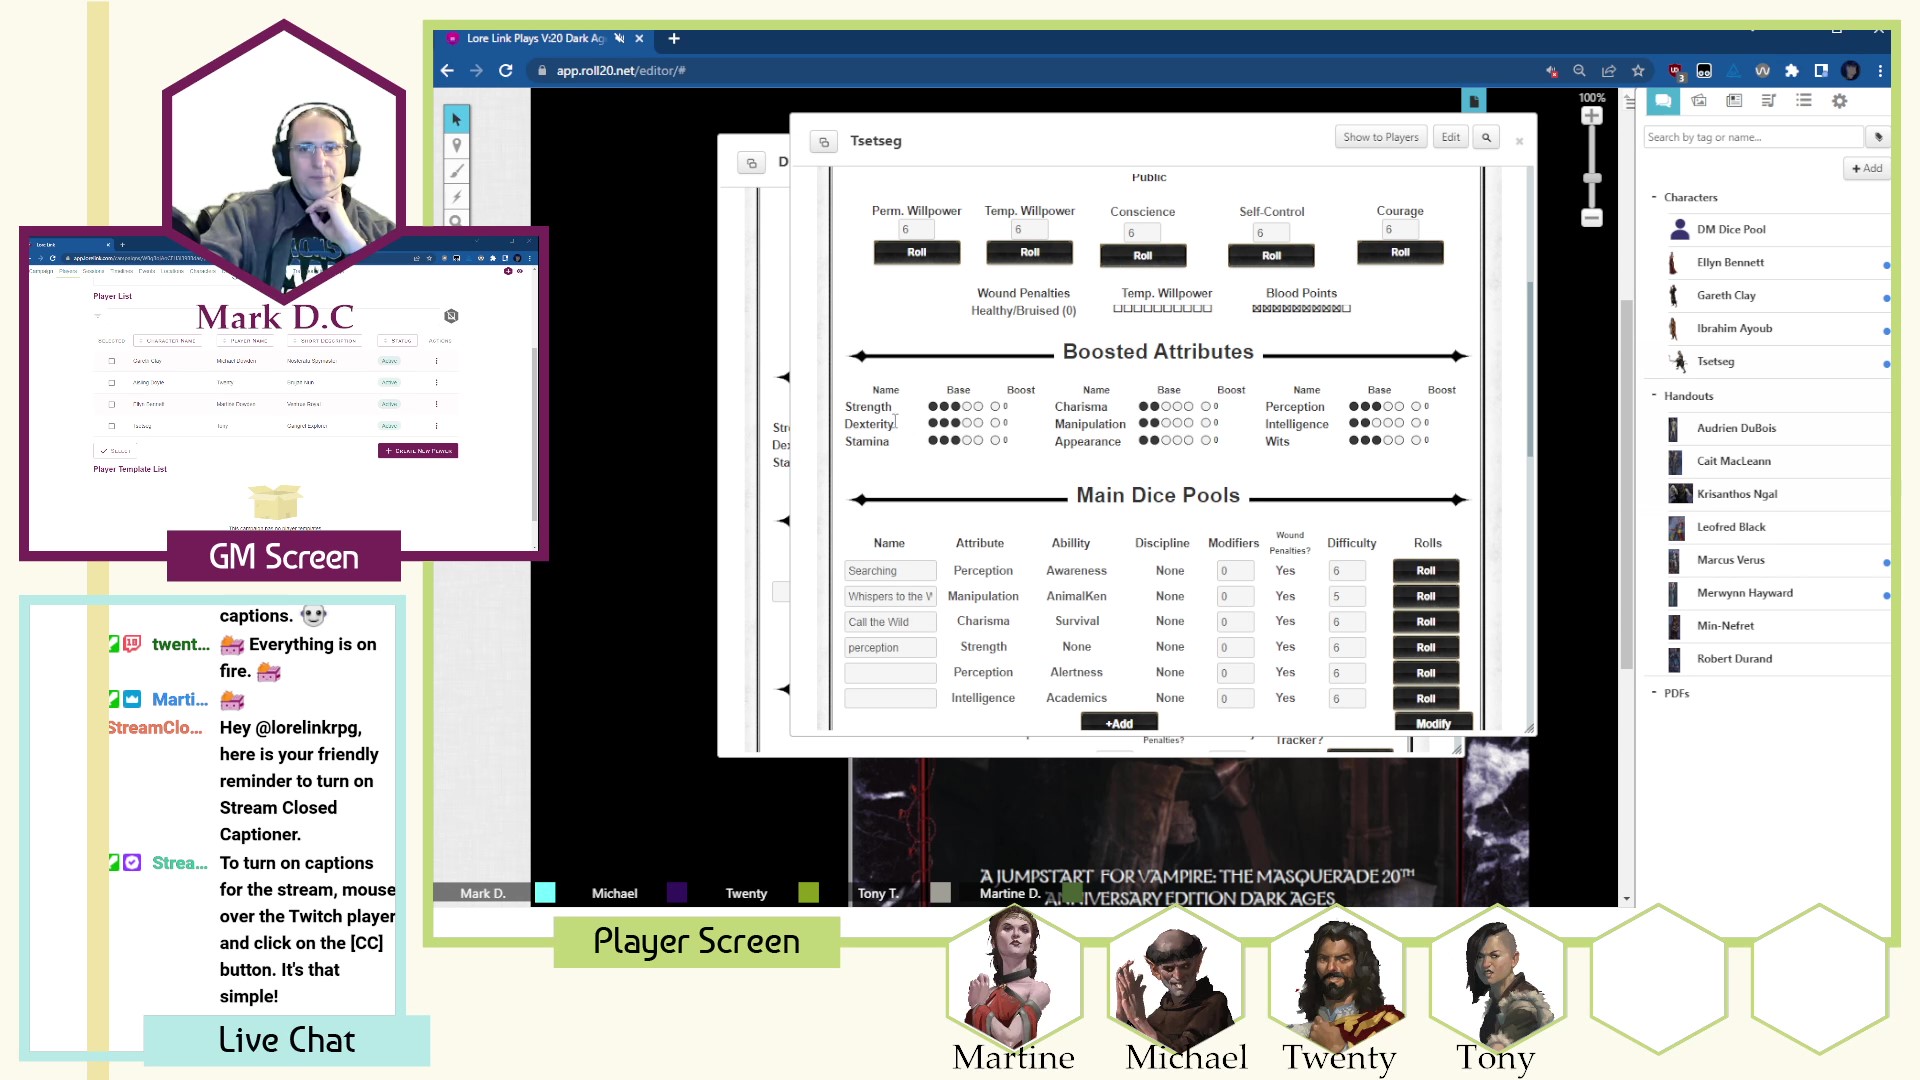Select Intelligence boost radio button

click(1416, 423)
